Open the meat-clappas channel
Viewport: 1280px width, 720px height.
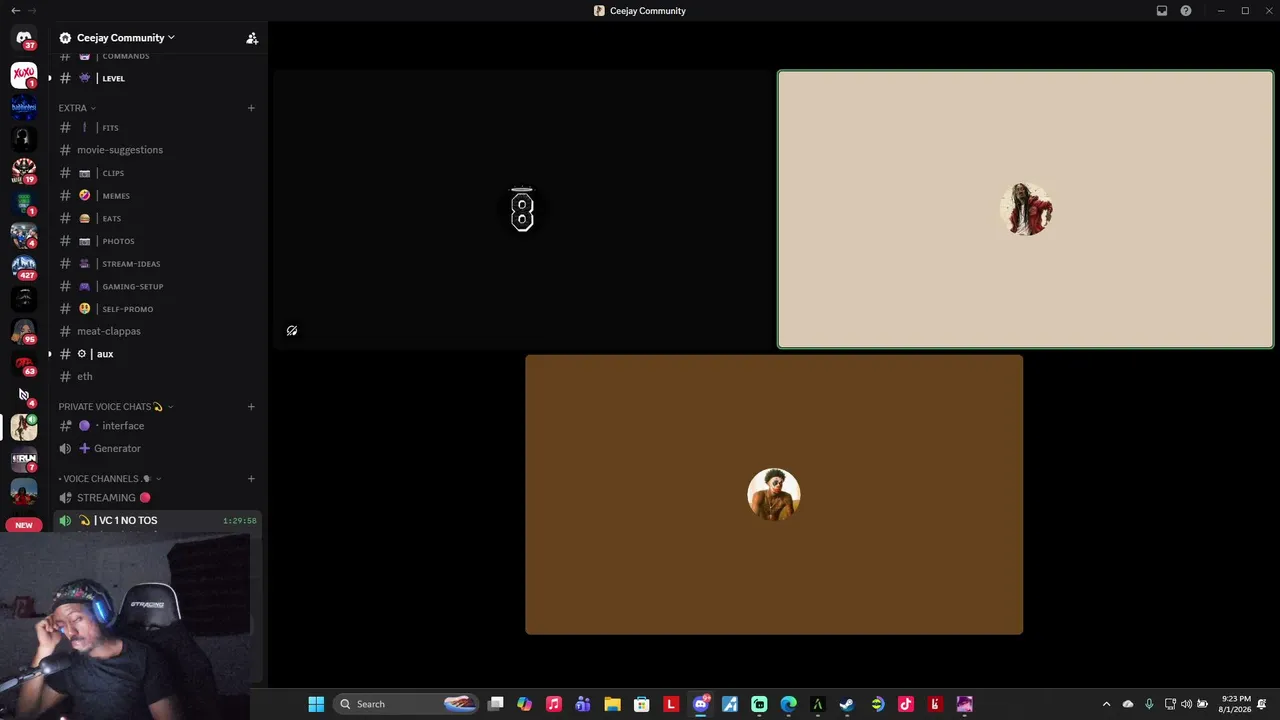pyautogui.click(x=156, y=331)
